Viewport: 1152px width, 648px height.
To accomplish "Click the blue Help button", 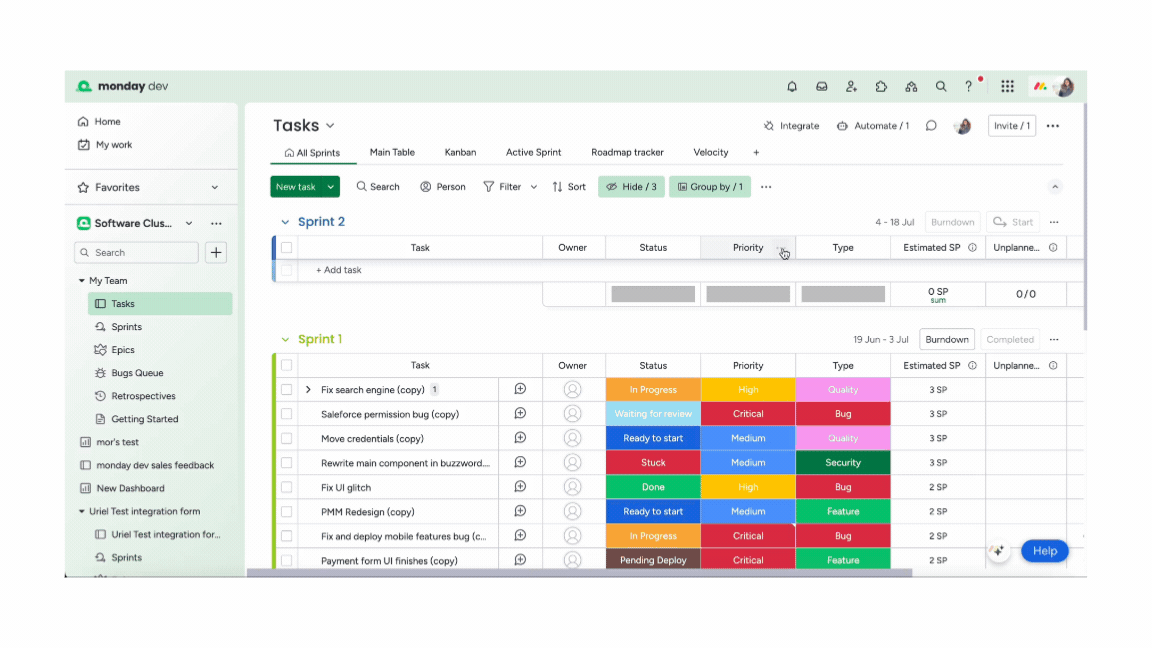I will click(1045, 550).
